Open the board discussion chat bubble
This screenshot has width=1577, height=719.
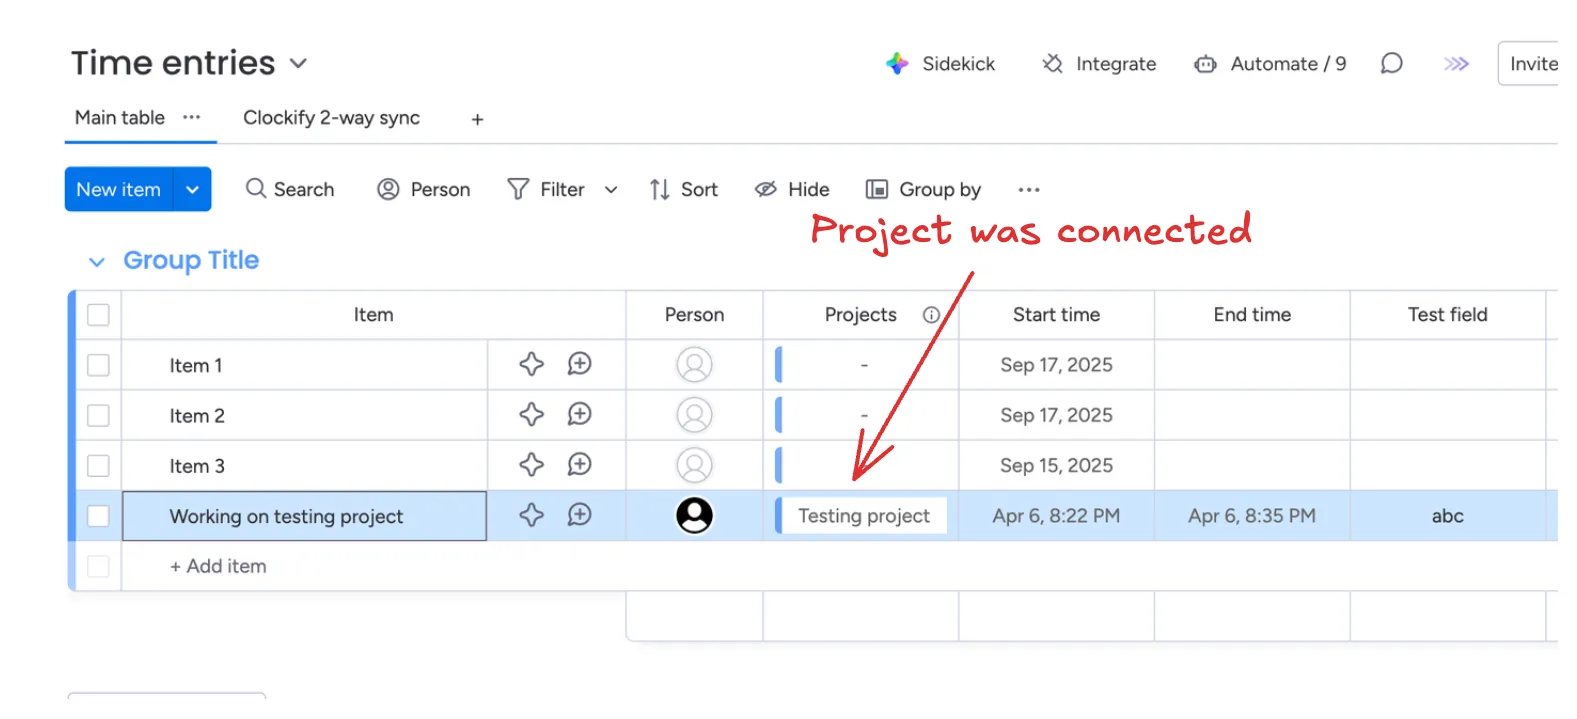coord(1391,64)
